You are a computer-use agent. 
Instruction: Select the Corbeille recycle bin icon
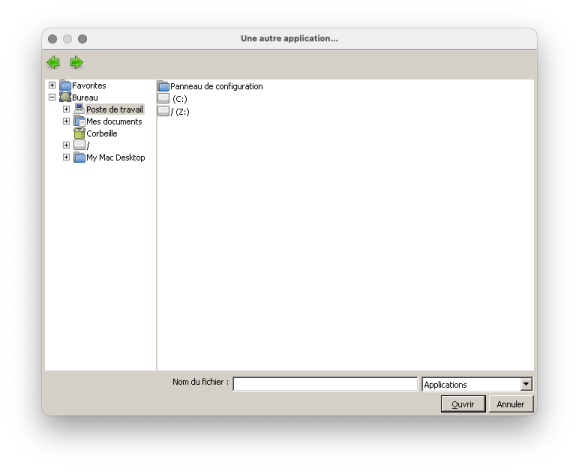point(79,133)
